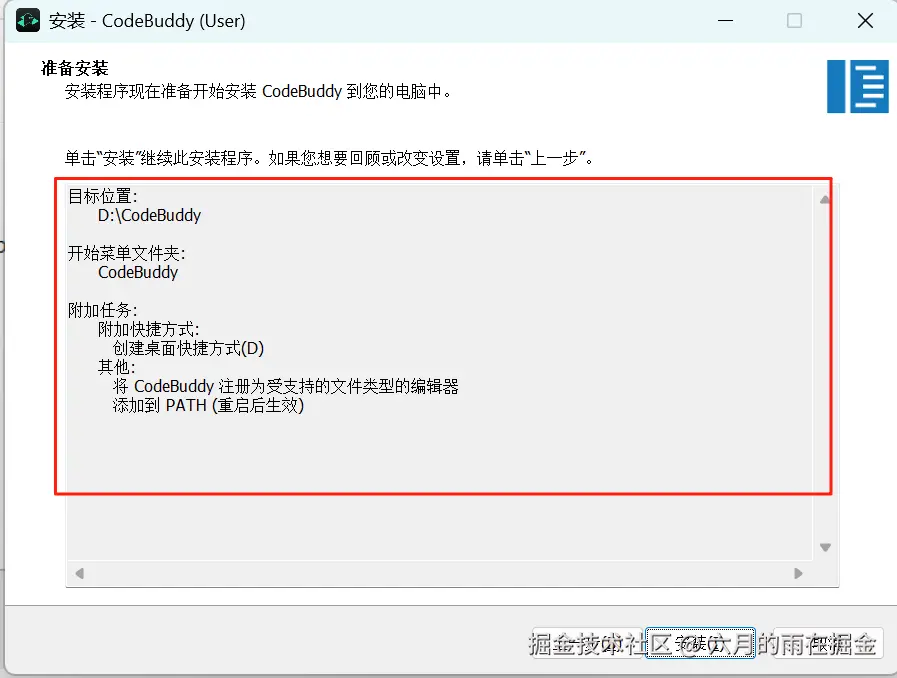The height and width of the screenshot is (678, 897).
Task: Start installation with the 安装 button
Action: point(700,644)
